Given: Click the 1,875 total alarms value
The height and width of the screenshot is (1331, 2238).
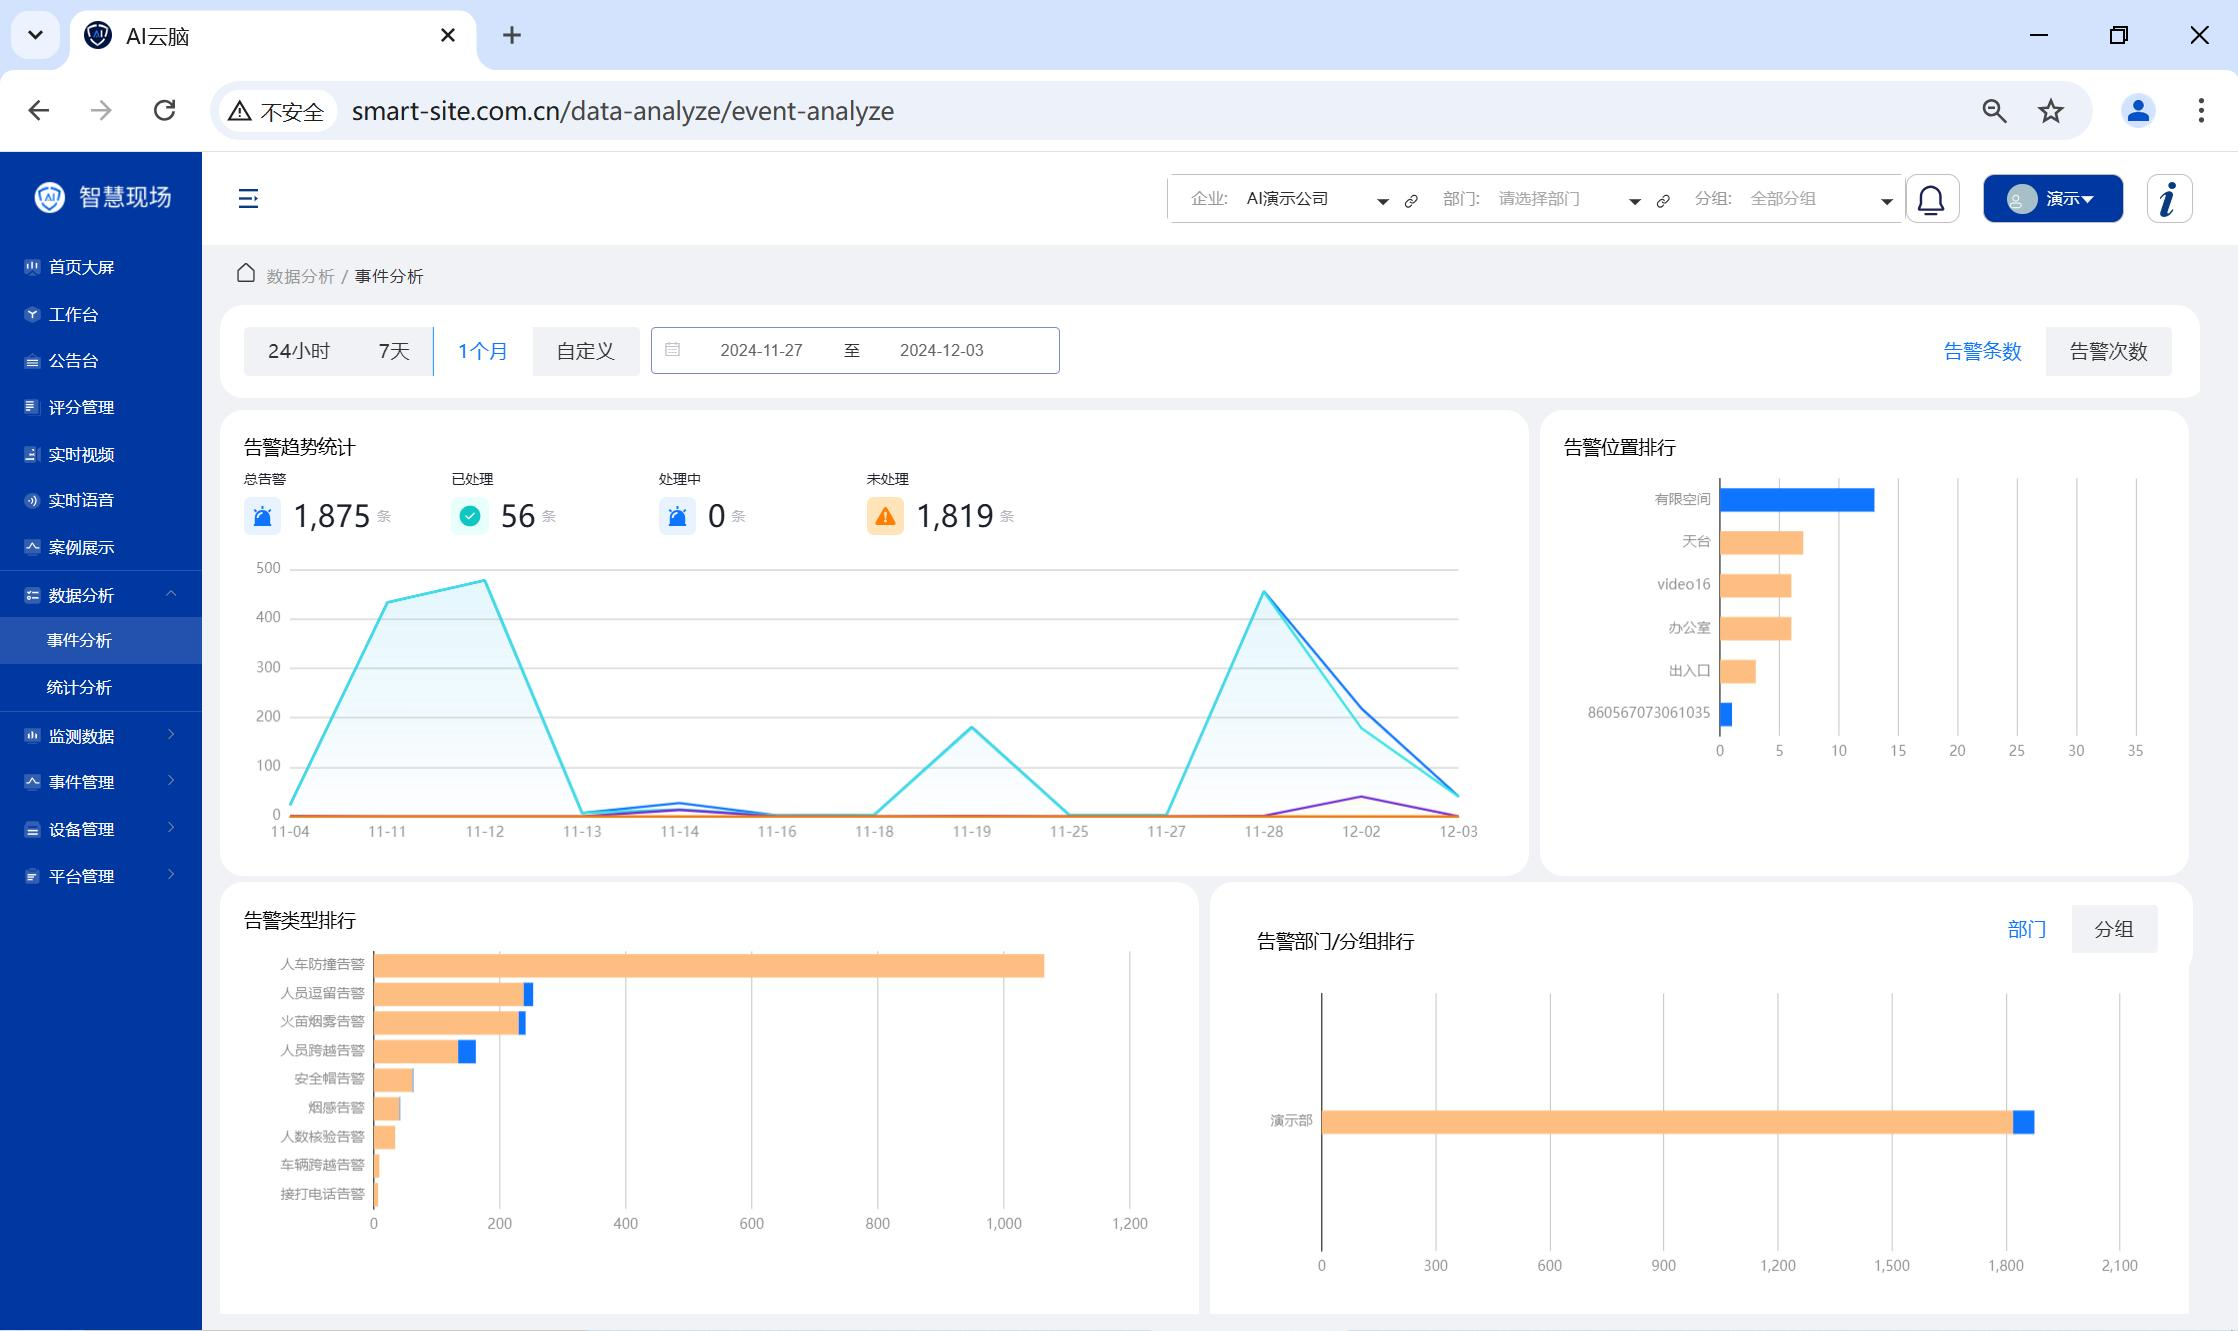Looking at the screenshot, I should click(x=332, y=516).
